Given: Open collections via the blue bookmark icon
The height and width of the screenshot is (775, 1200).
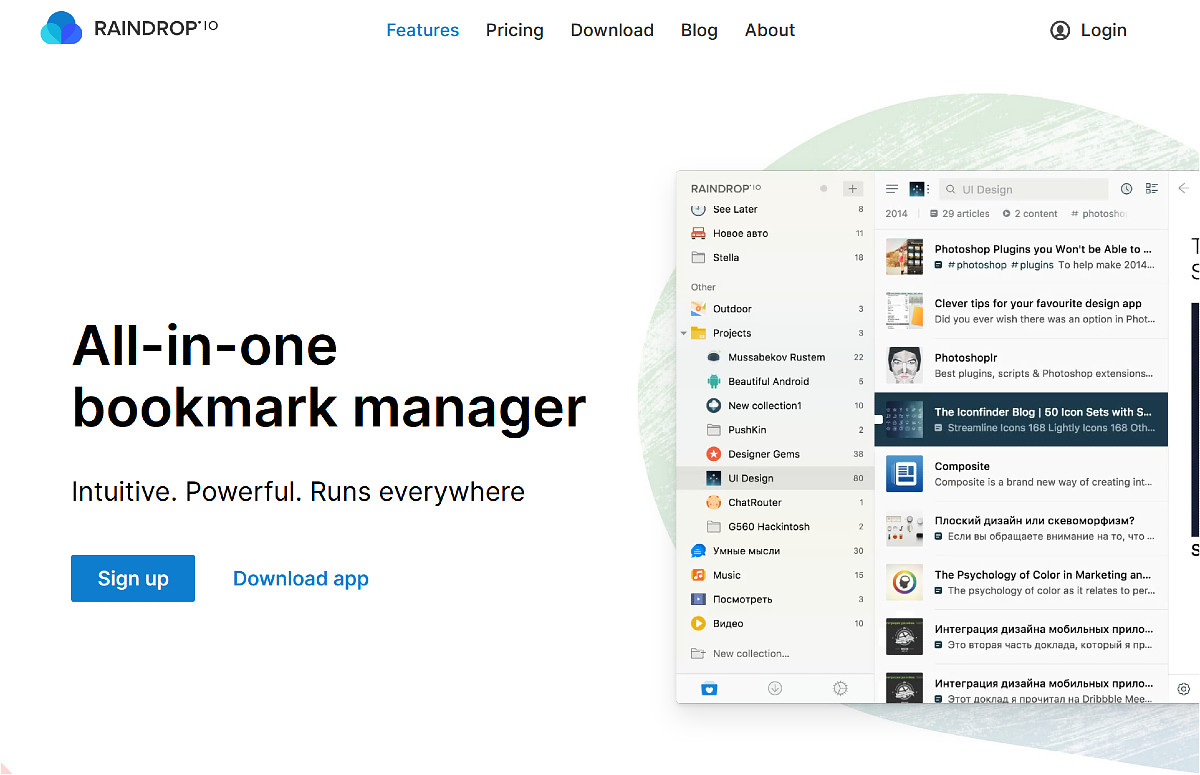Looking at the screenshot, I should click(710, 688).
